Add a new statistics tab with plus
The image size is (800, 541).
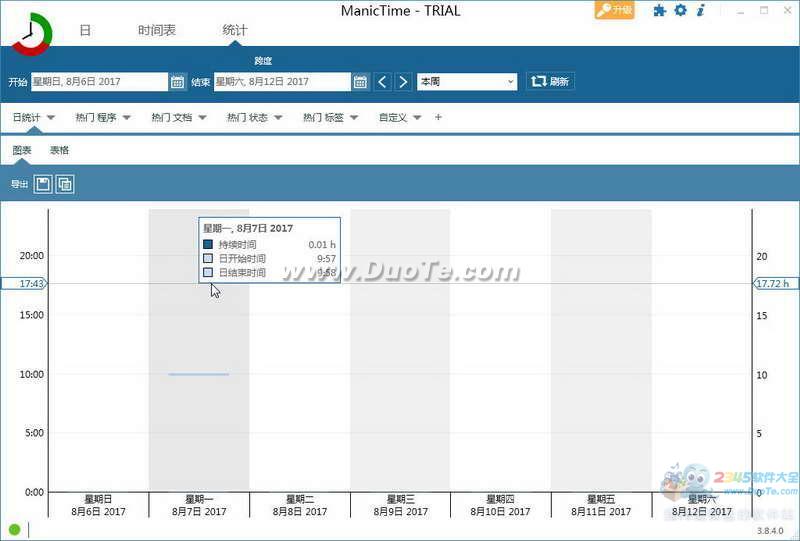[x=438, y=118]
